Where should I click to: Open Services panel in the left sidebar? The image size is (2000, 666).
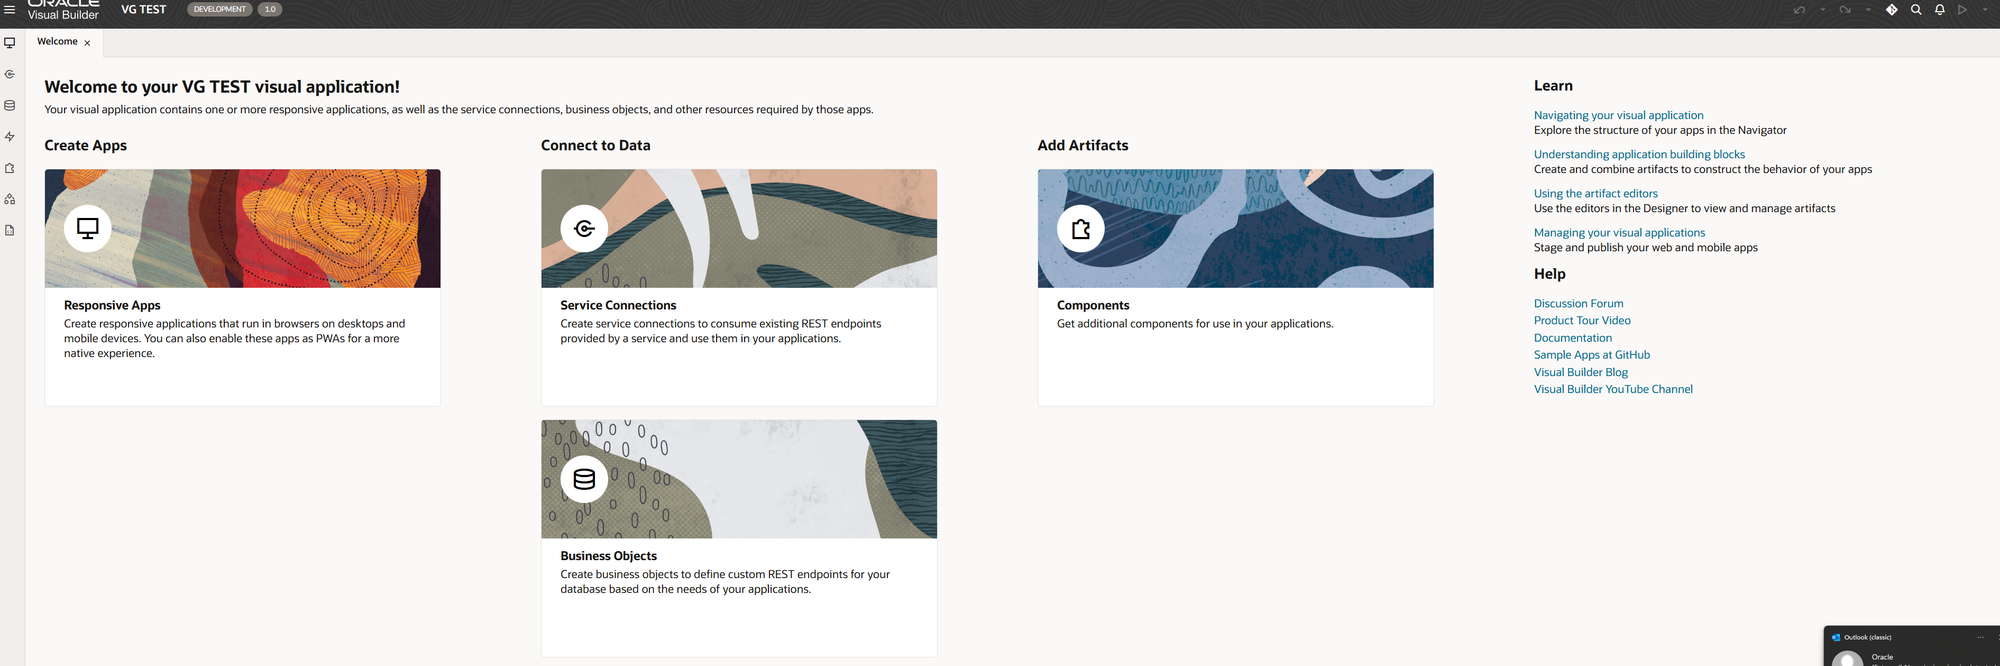point(10,74)
